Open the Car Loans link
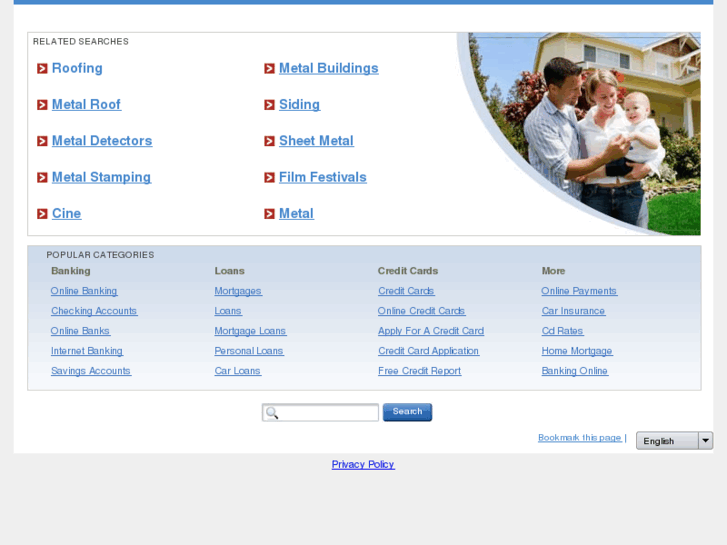The image size is (727, 545). tap(237, 371)
